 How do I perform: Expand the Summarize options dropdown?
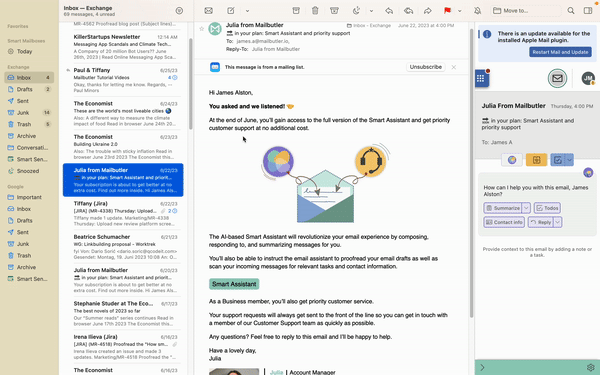click(527, 208)
